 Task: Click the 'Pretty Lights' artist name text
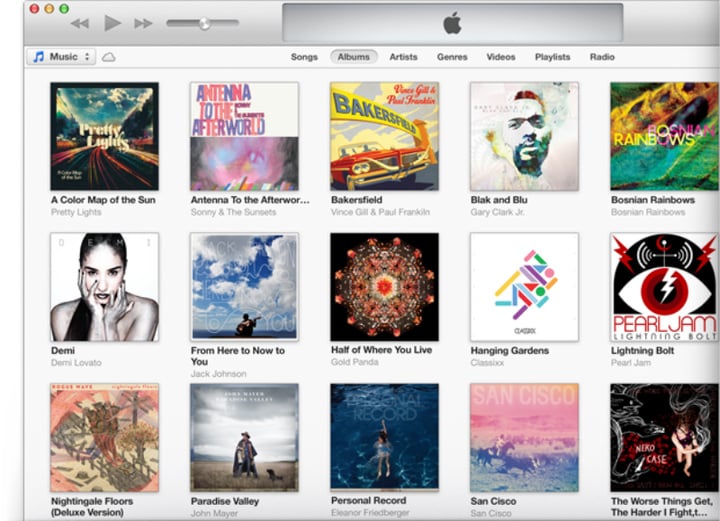(x=76, y=212)
